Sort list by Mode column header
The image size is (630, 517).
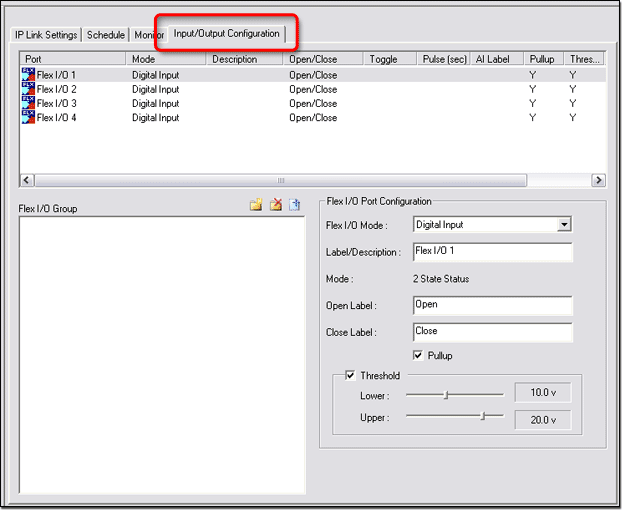[x=167, y=59]
